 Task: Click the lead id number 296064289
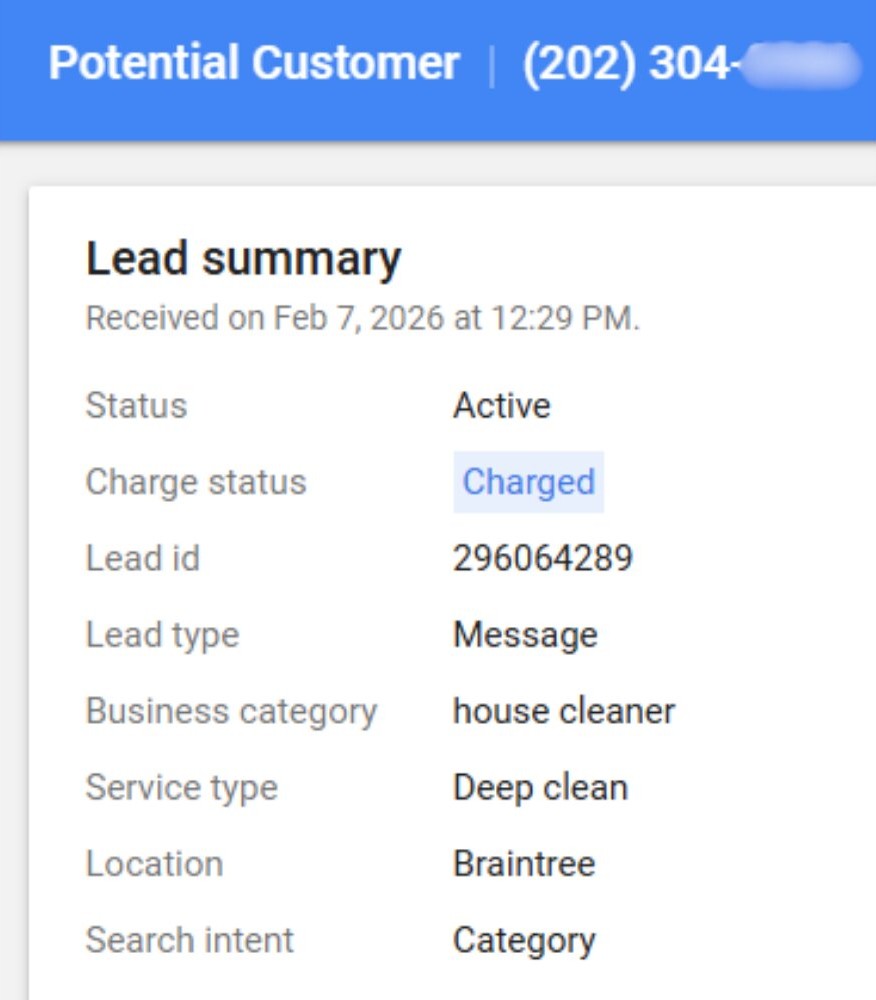pyautogui.click(x=542, y=558)
